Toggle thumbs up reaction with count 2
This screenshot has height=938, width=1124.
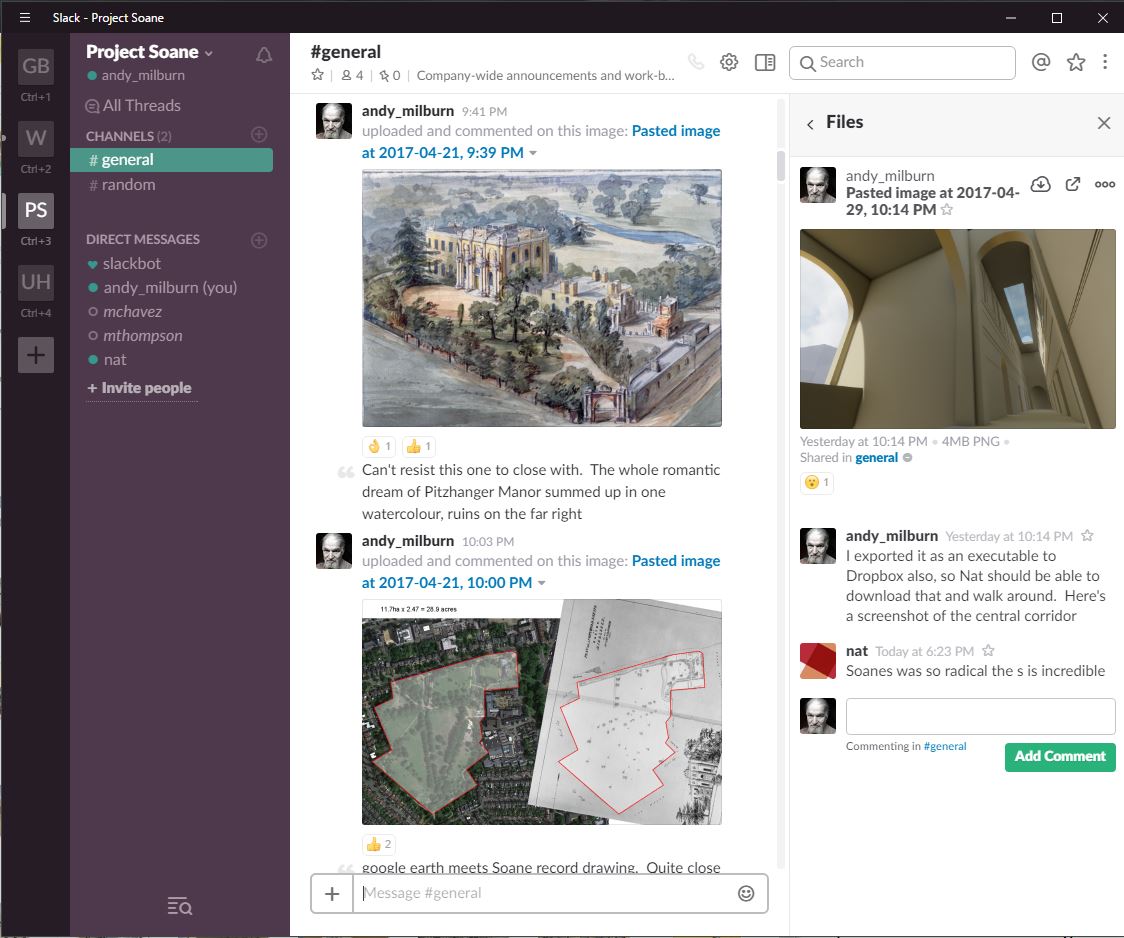(378, 844)
